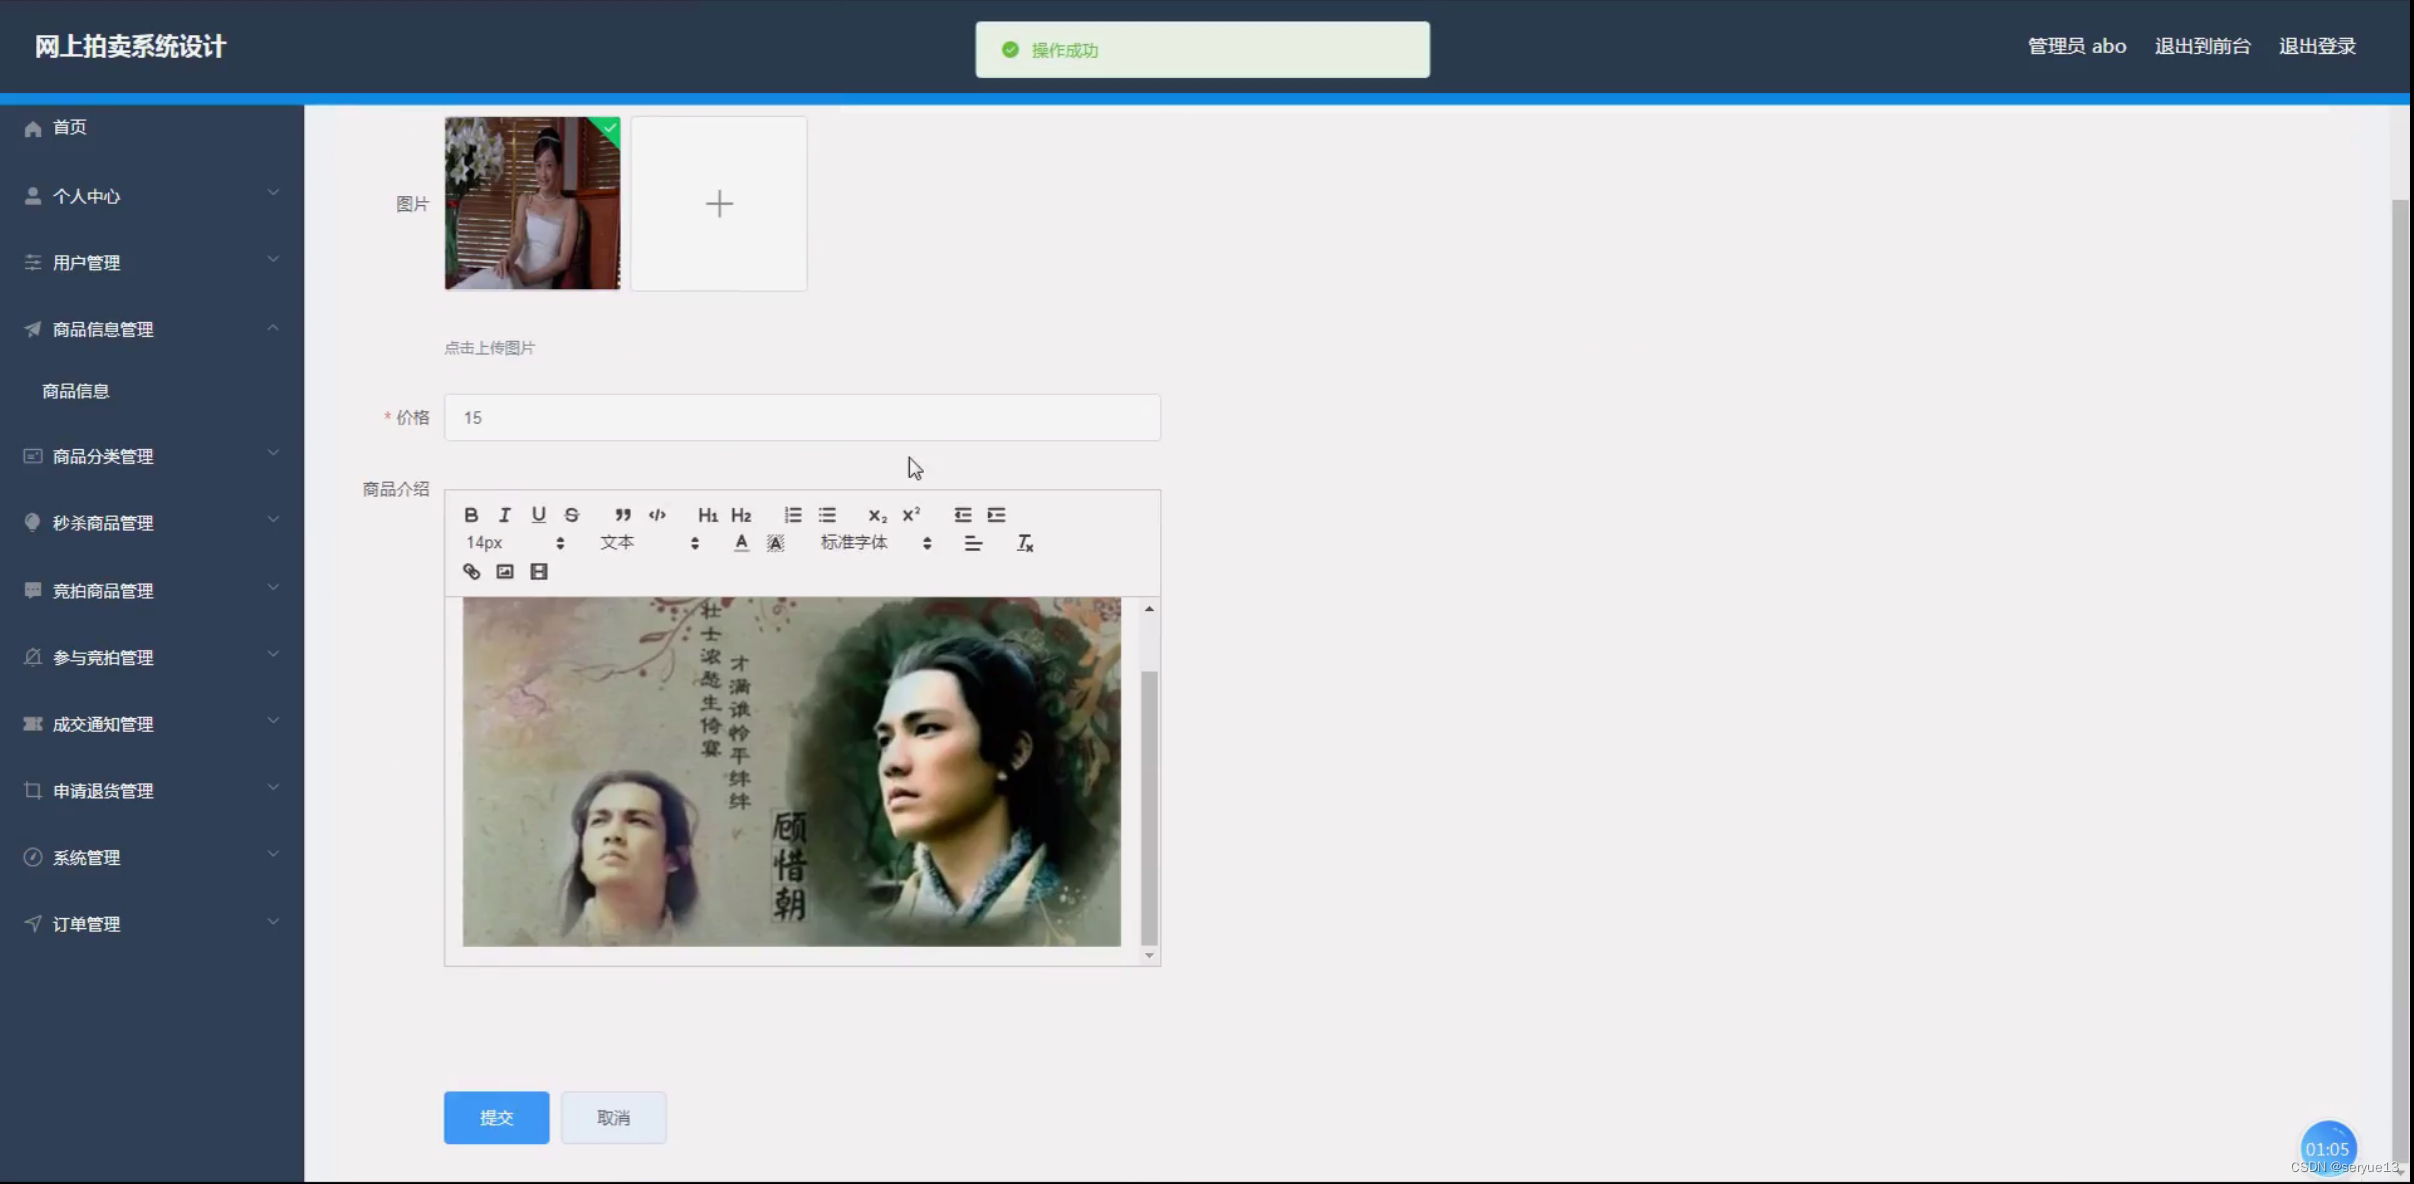Toggle strikethrough formatting
Screen dimensions: 2414x1184
[x=572, y=515]
